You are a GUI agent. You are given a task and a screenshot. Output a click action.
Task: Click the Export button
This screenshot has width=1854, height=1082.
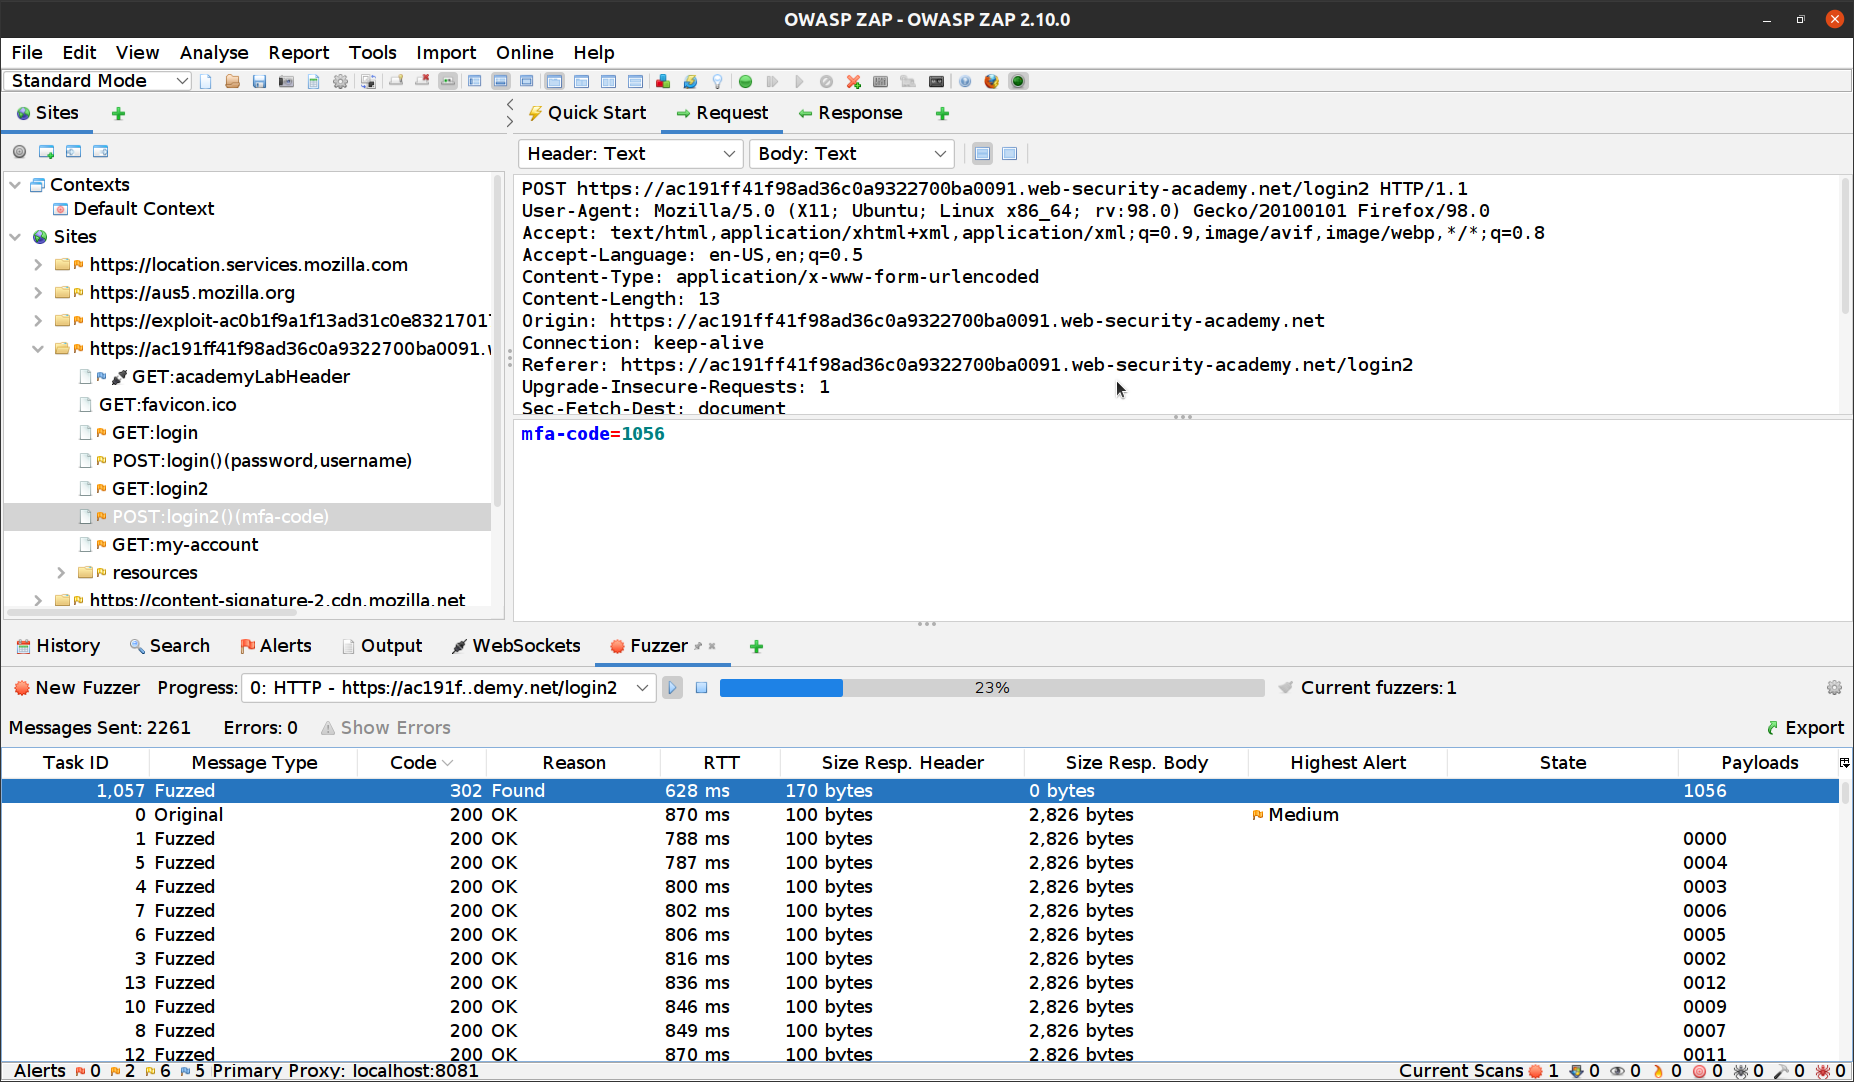click(x=1805, y=728)
